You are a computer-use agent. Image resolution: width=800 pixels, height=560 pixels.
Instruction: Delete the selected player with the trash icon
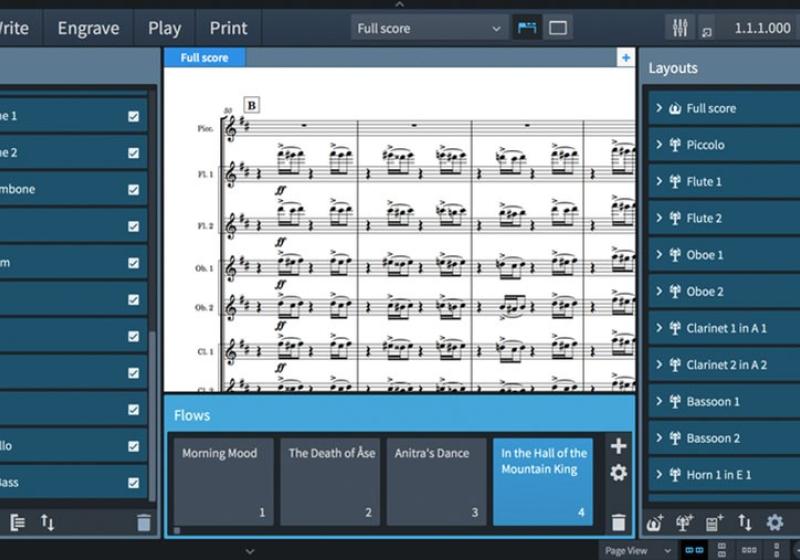(143, 522)
